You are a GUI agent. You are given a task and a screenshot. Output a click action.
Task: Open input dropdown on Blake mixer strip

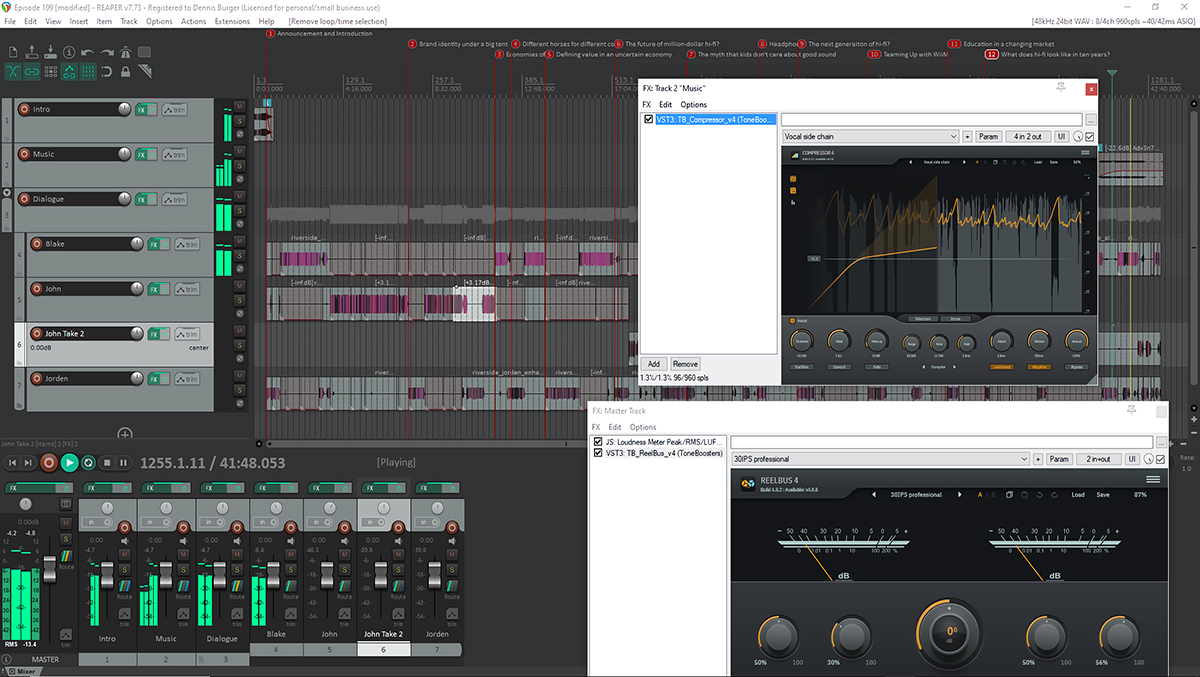pos(268,522)
